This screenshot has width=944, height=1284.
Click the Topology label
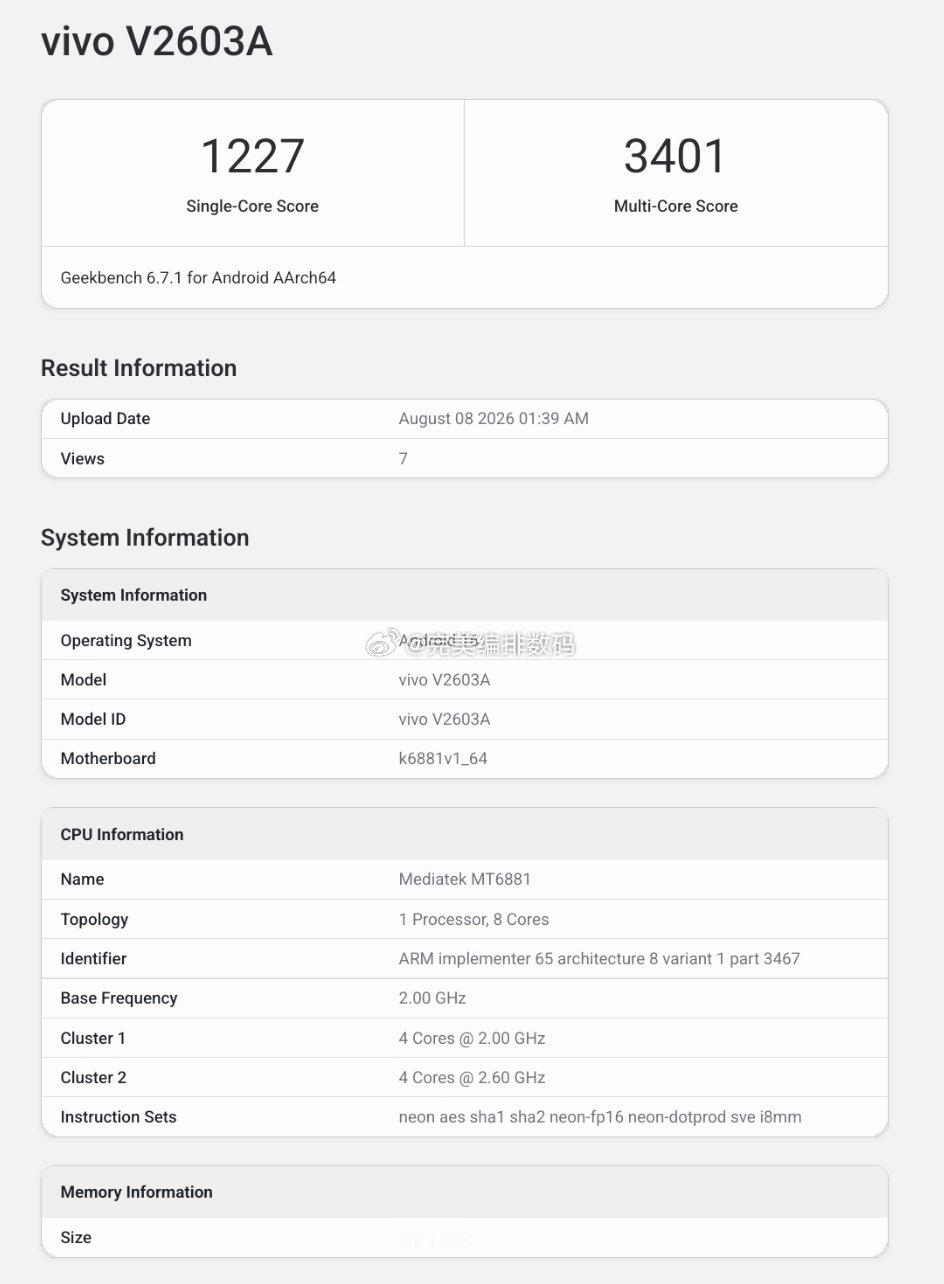94,920
